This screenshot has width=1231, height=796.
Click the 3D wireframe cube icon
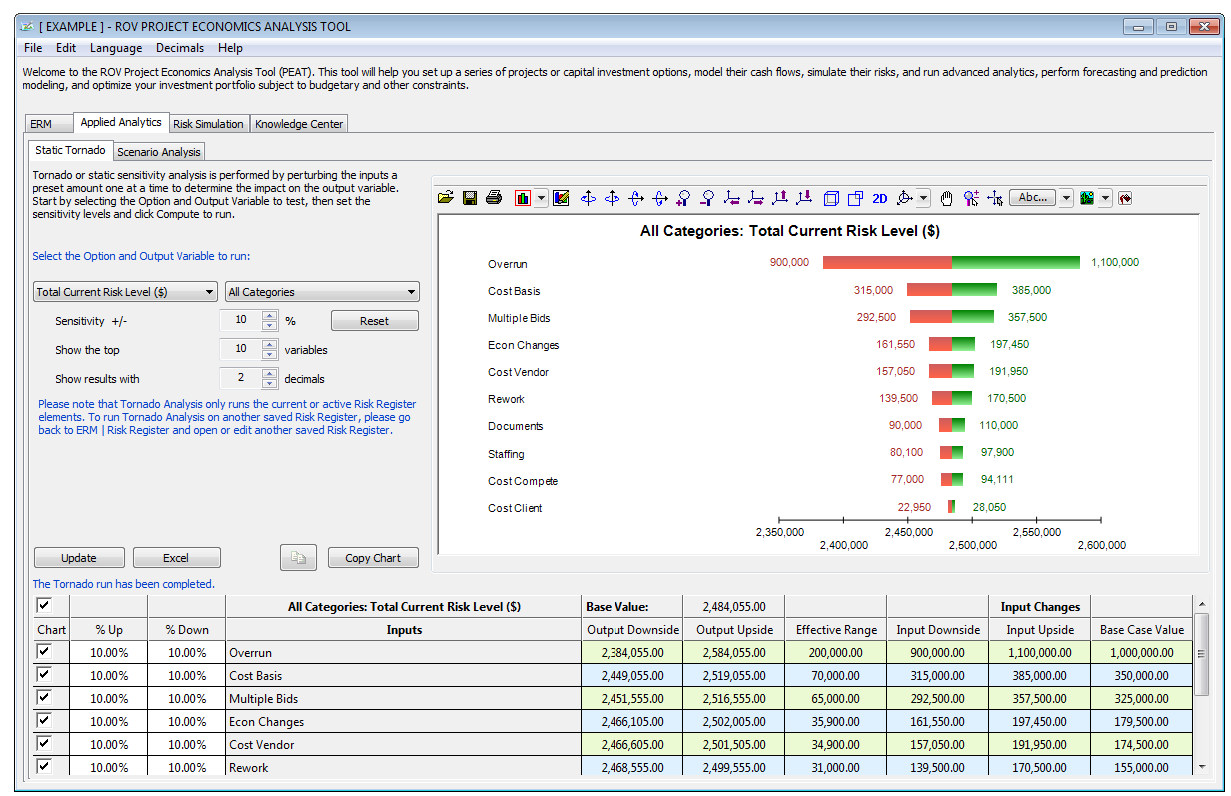pyautogui.click(x=831, y=198)
